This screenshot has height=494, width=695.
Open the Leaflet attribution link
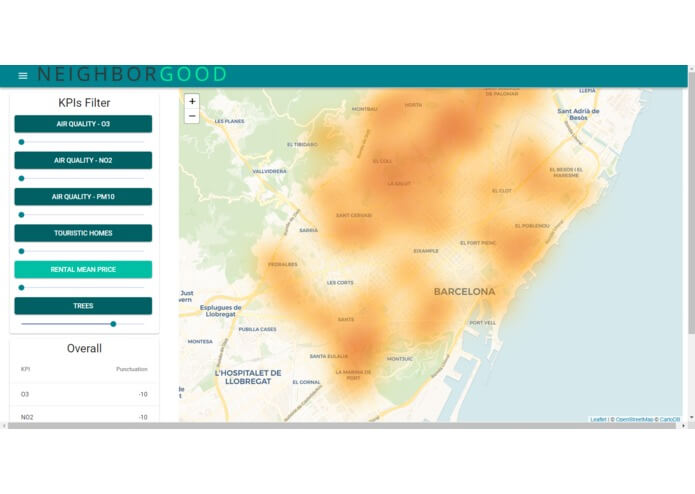[598, 419]
